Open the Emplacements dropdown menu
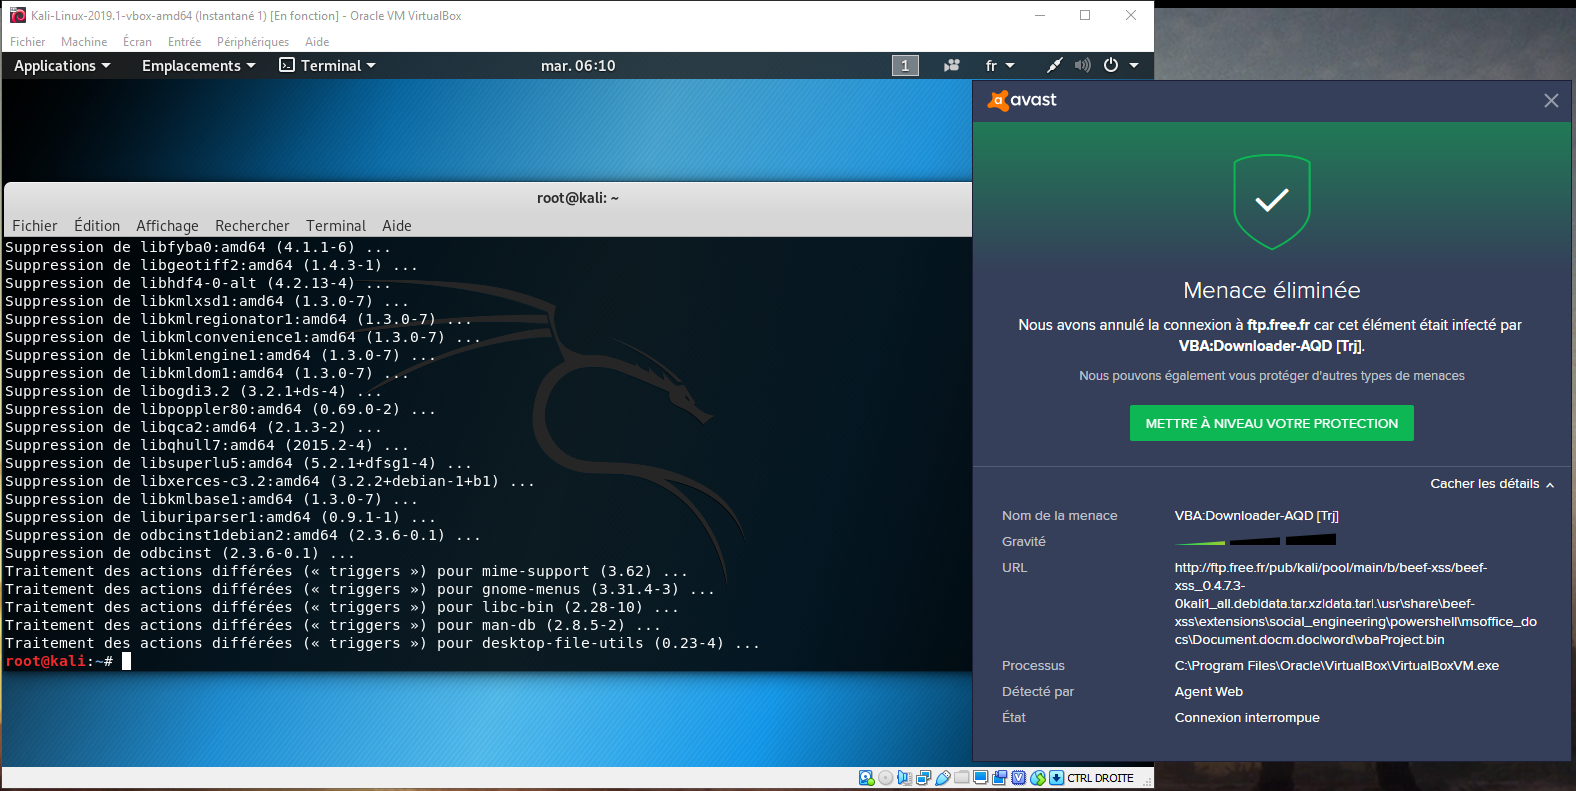Viewport: 1576px width, 791px height. [x=198, y=66]
